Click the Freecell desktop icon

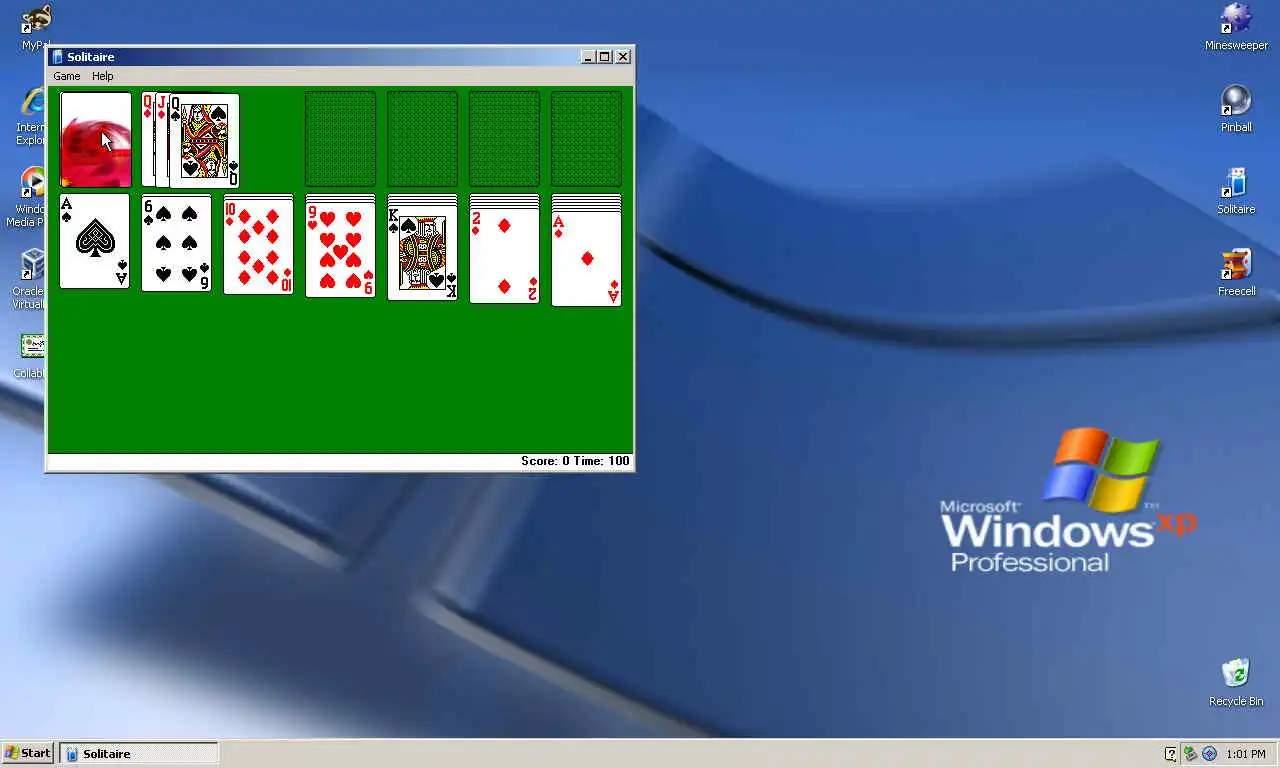point(1236,273)
